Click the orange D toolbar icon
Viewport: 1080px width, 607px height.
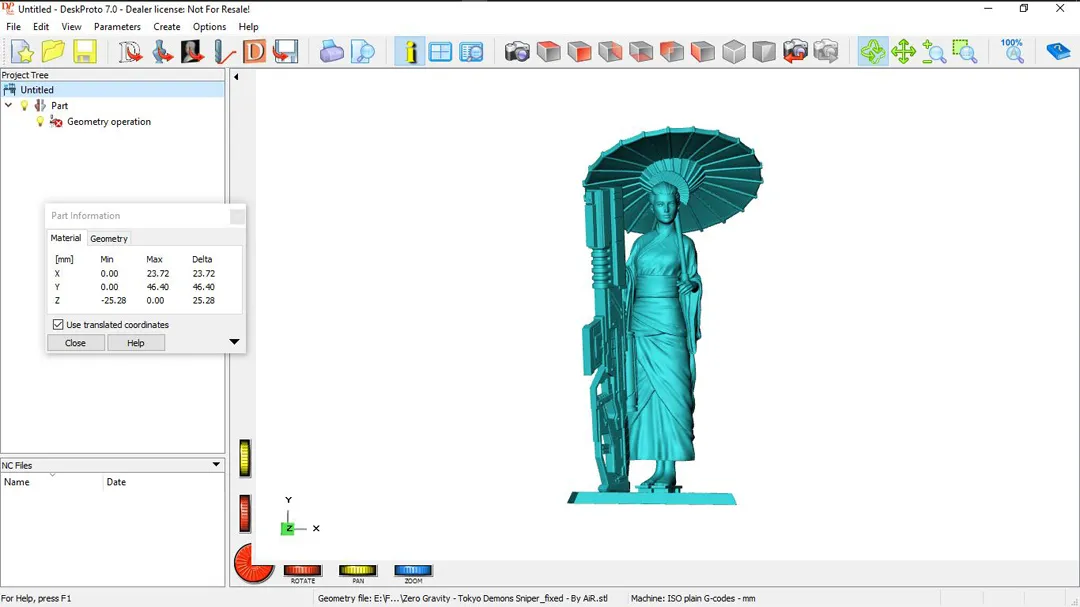(254, 52)
